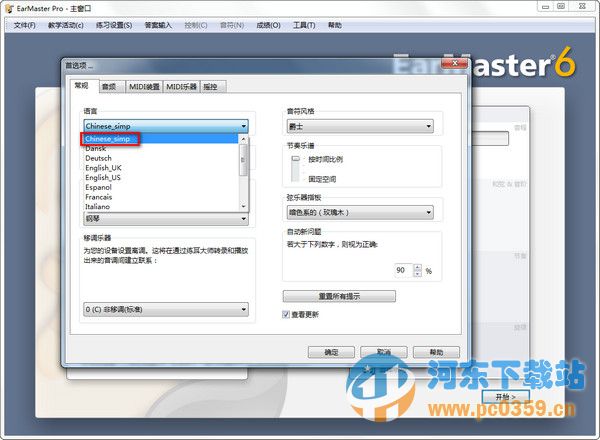Click the 重置所有提示 button
This screenshot has width=600, height=440.
[x=339, y=296]
